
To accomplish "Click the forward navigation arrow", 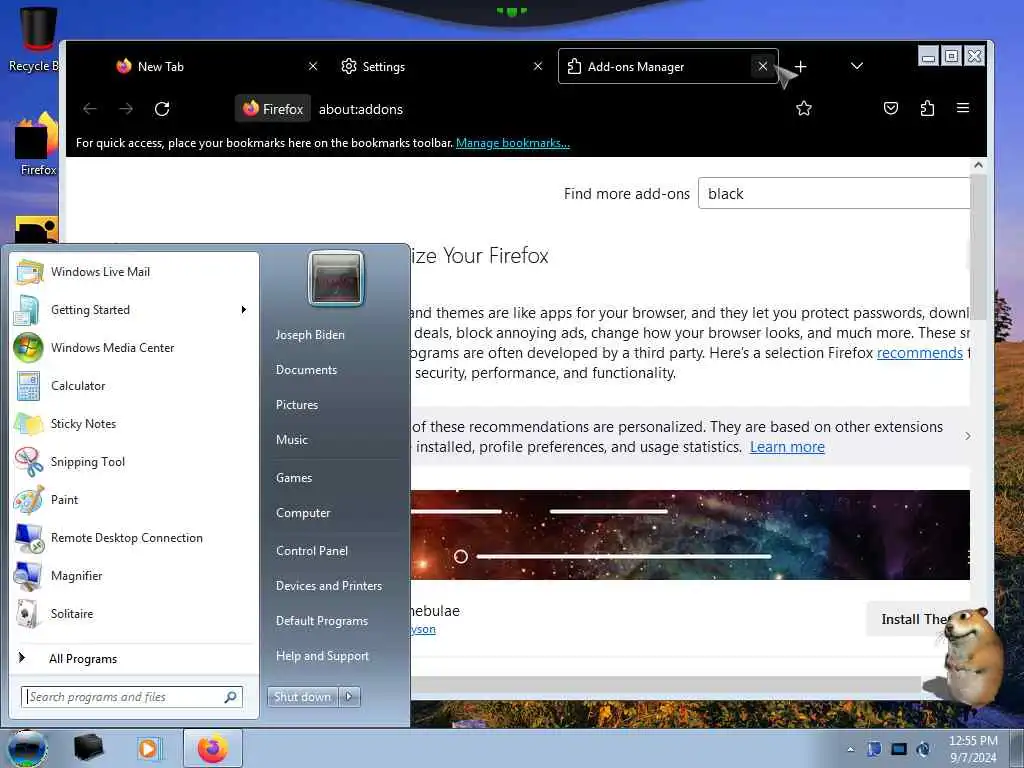I will [126, 109].
